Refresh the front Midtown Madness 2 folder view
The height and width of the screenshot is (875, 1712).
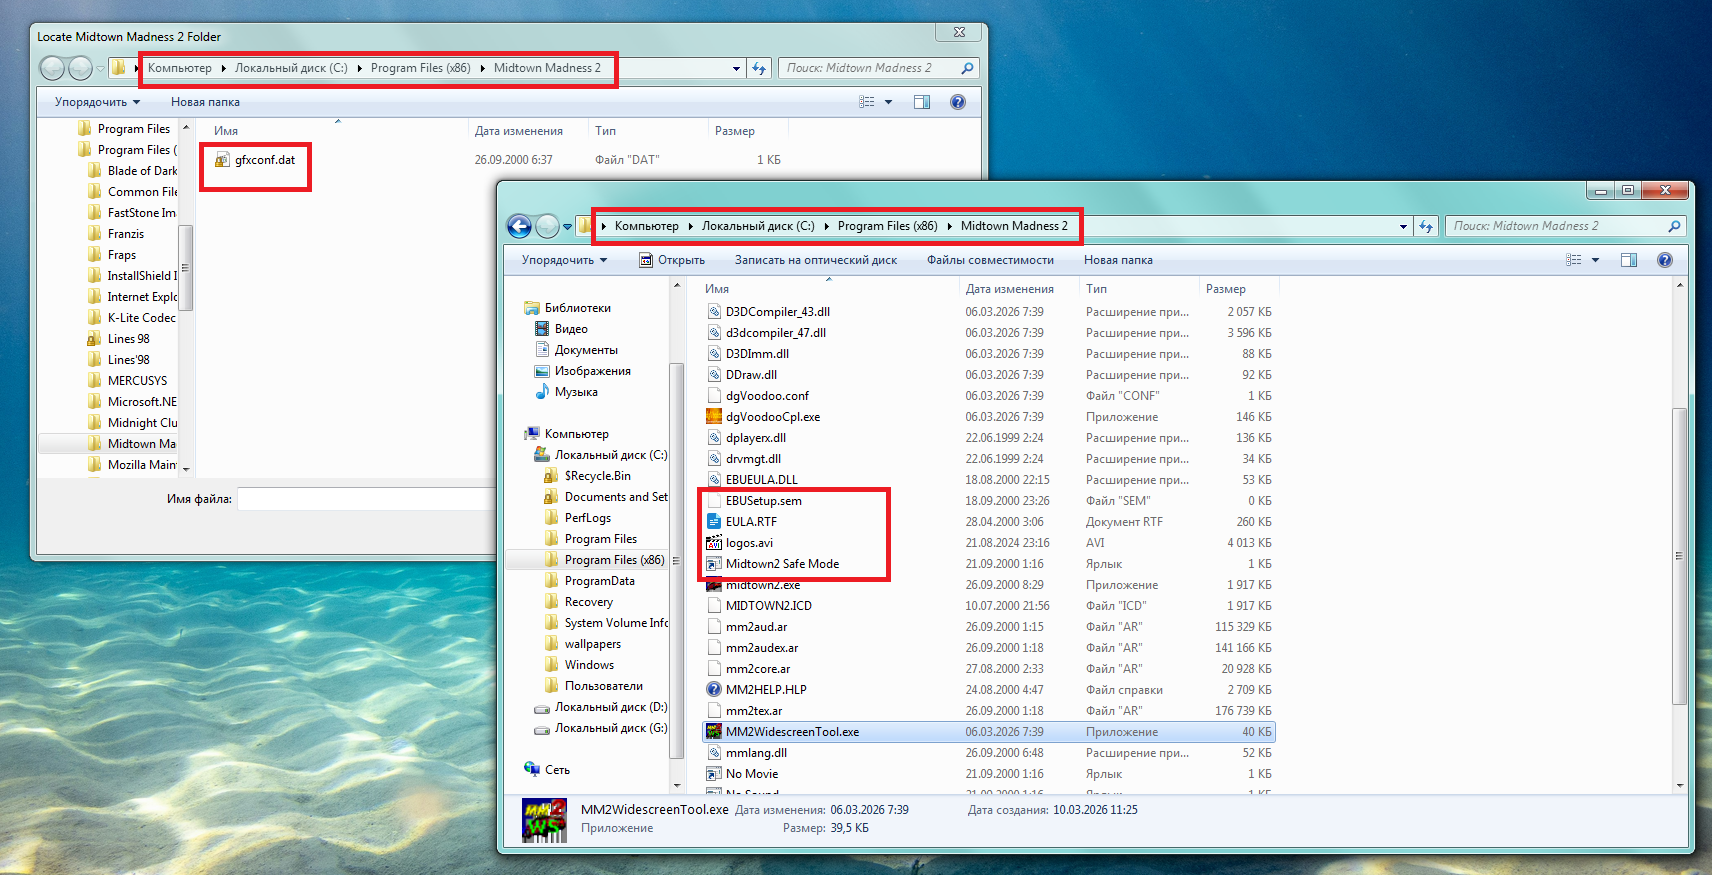pyautogui.click(x=1426, y=226)
